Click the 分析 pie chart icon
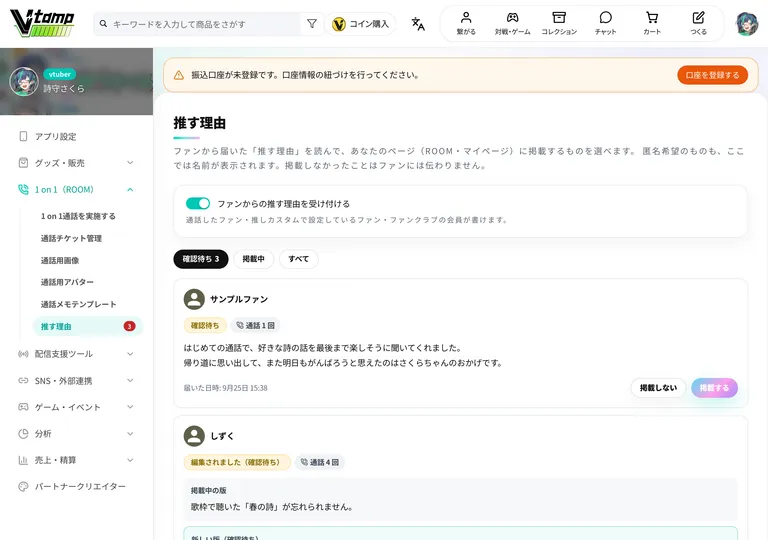 pos(23,434)
